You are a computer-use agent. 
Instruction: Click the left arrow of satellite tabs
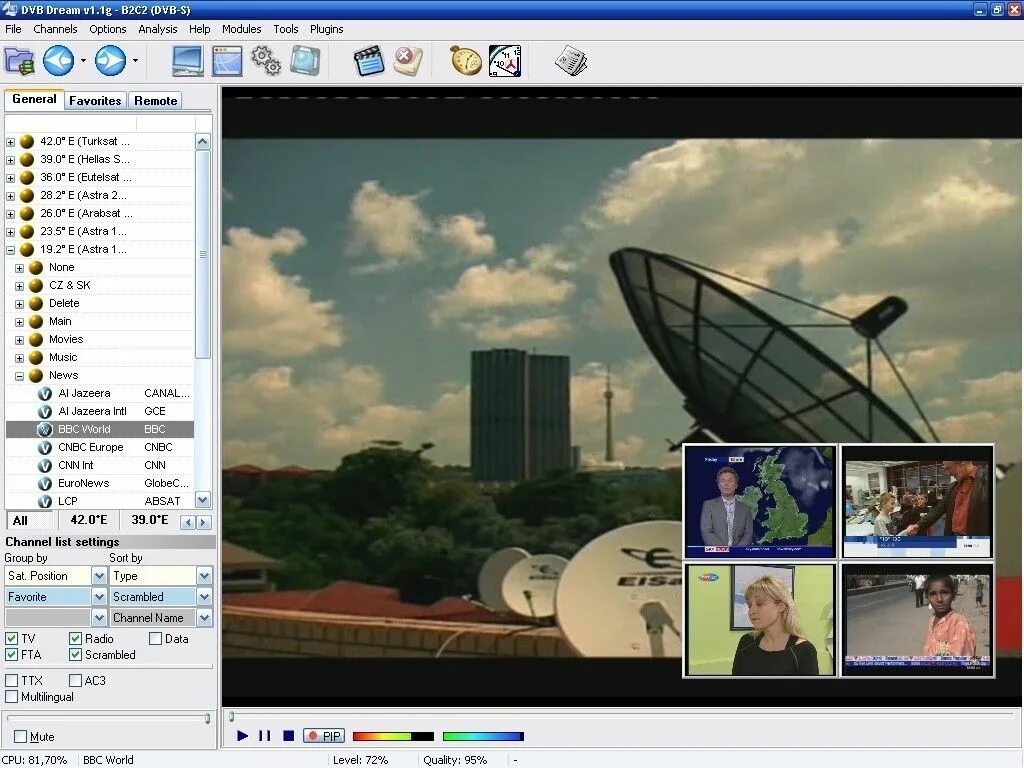189,522
